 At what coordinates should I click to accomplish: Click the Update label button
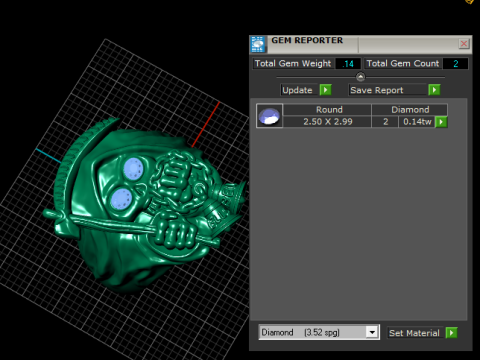pyautogui.click(x=298, y=90)
